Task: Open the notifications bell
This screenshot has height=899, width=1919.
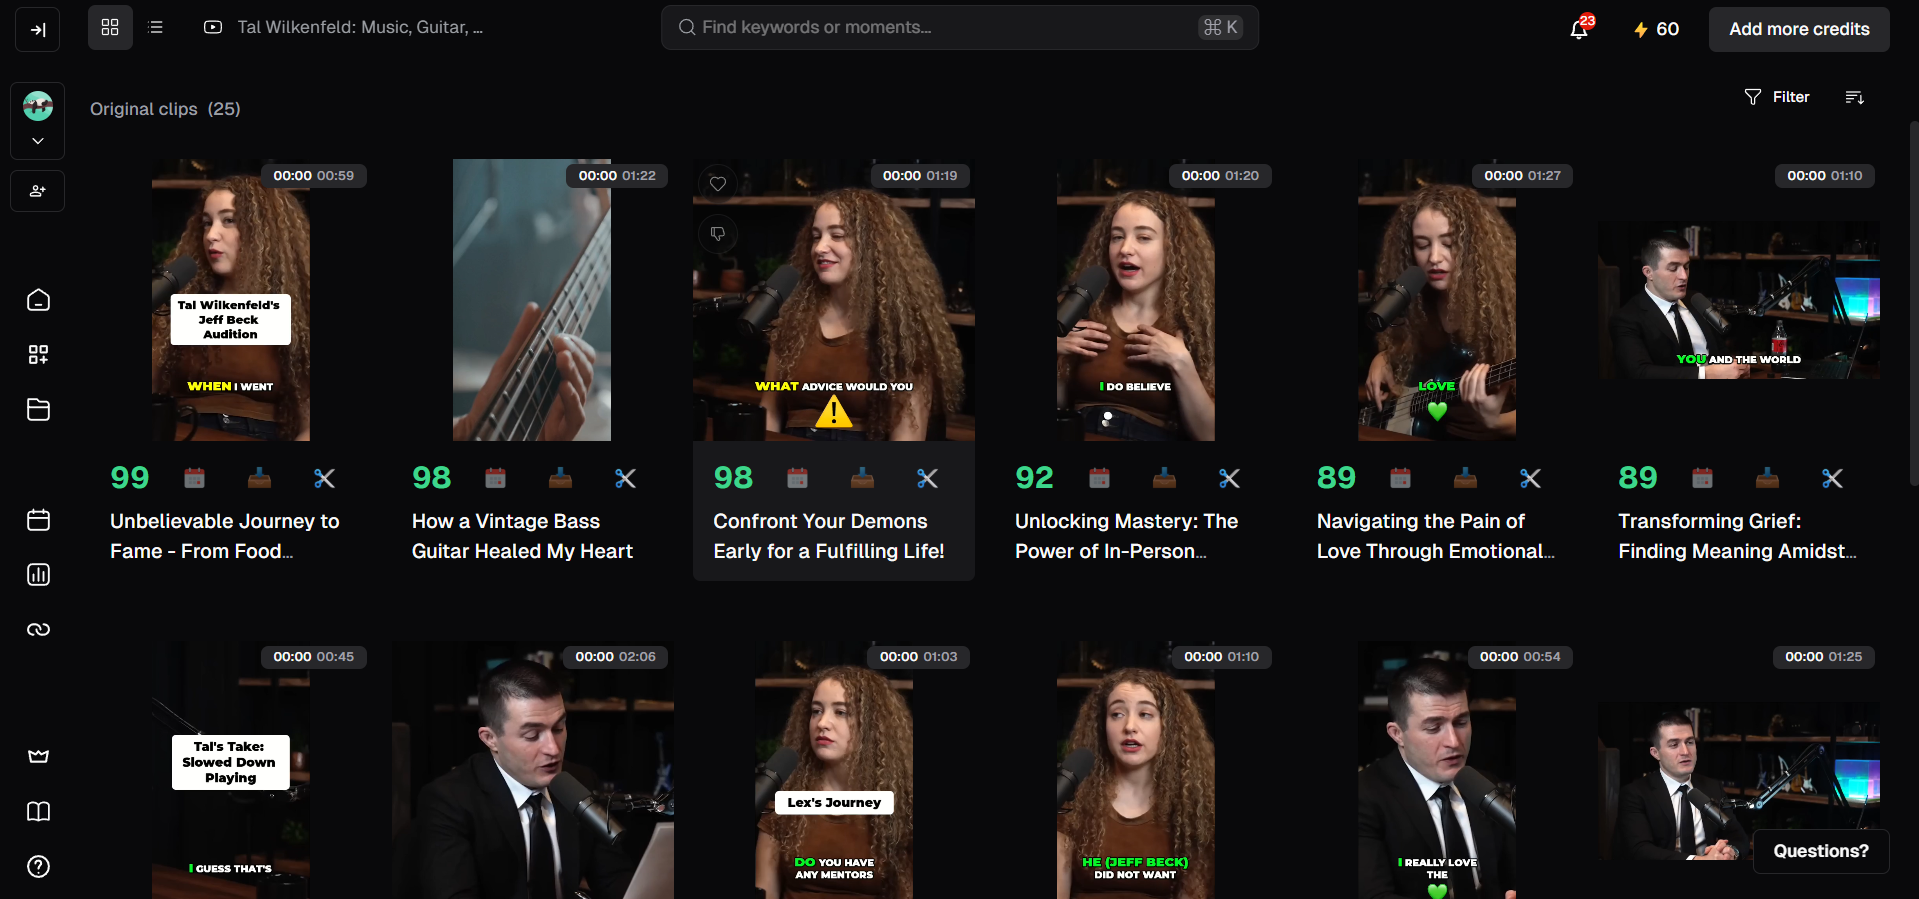Action: pyautogui.click(x=1580, y=28)
